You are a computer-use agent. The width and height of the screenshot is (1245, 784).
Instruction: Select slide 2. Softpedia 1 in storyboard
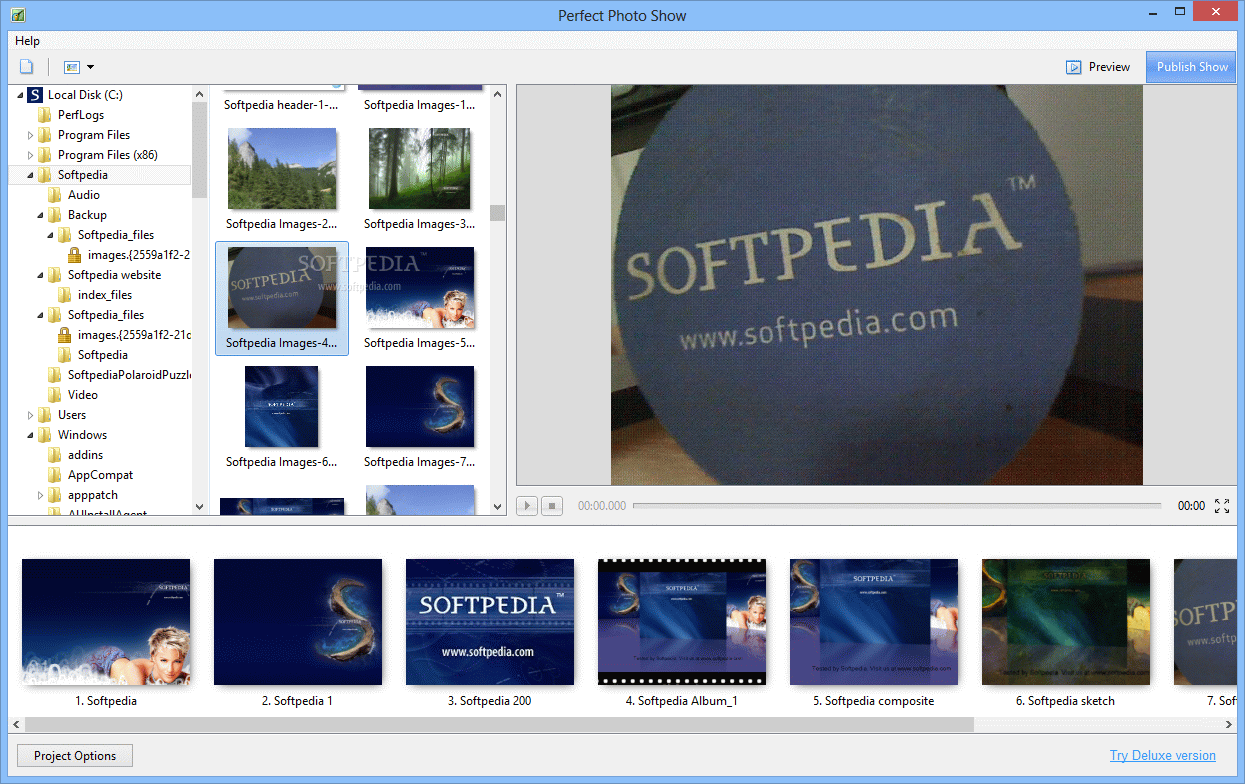pos(298,622)
